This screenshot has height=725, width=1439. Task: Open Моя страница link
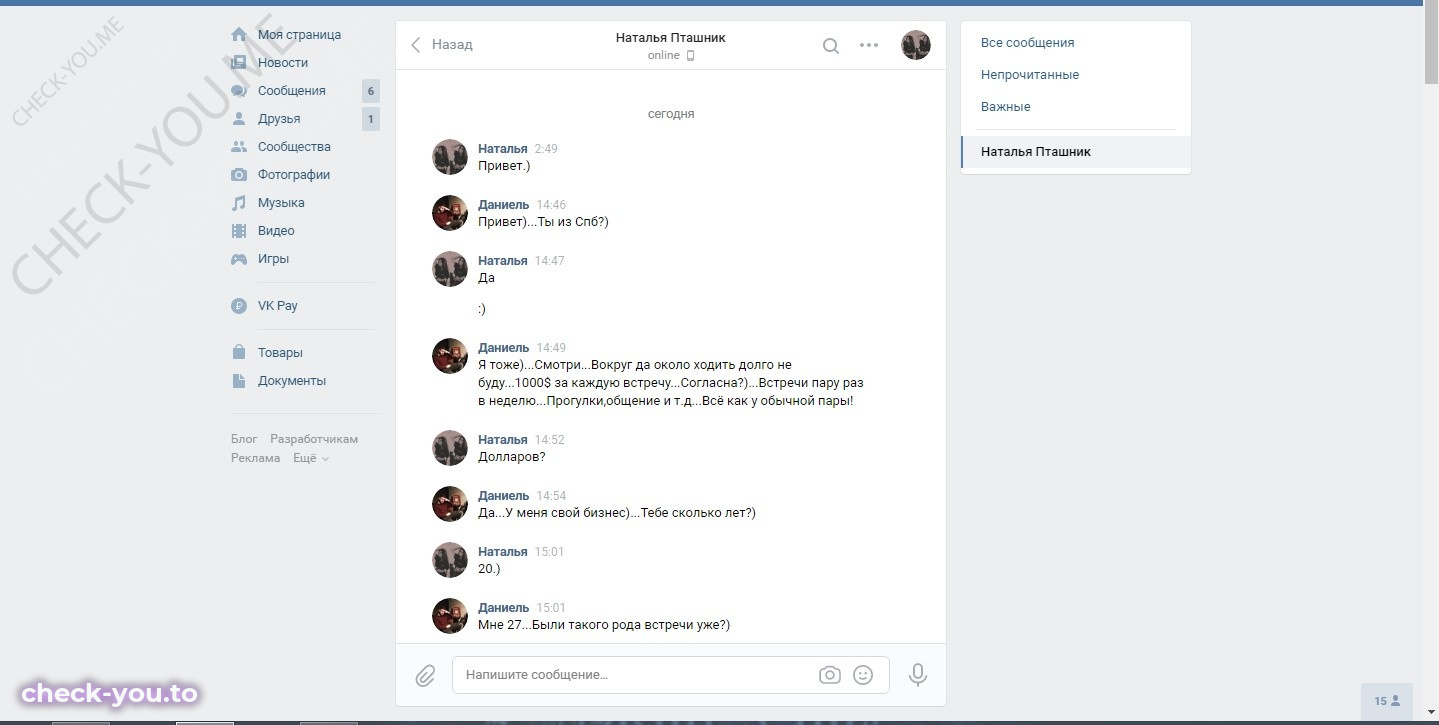click(x=299, y=35)
